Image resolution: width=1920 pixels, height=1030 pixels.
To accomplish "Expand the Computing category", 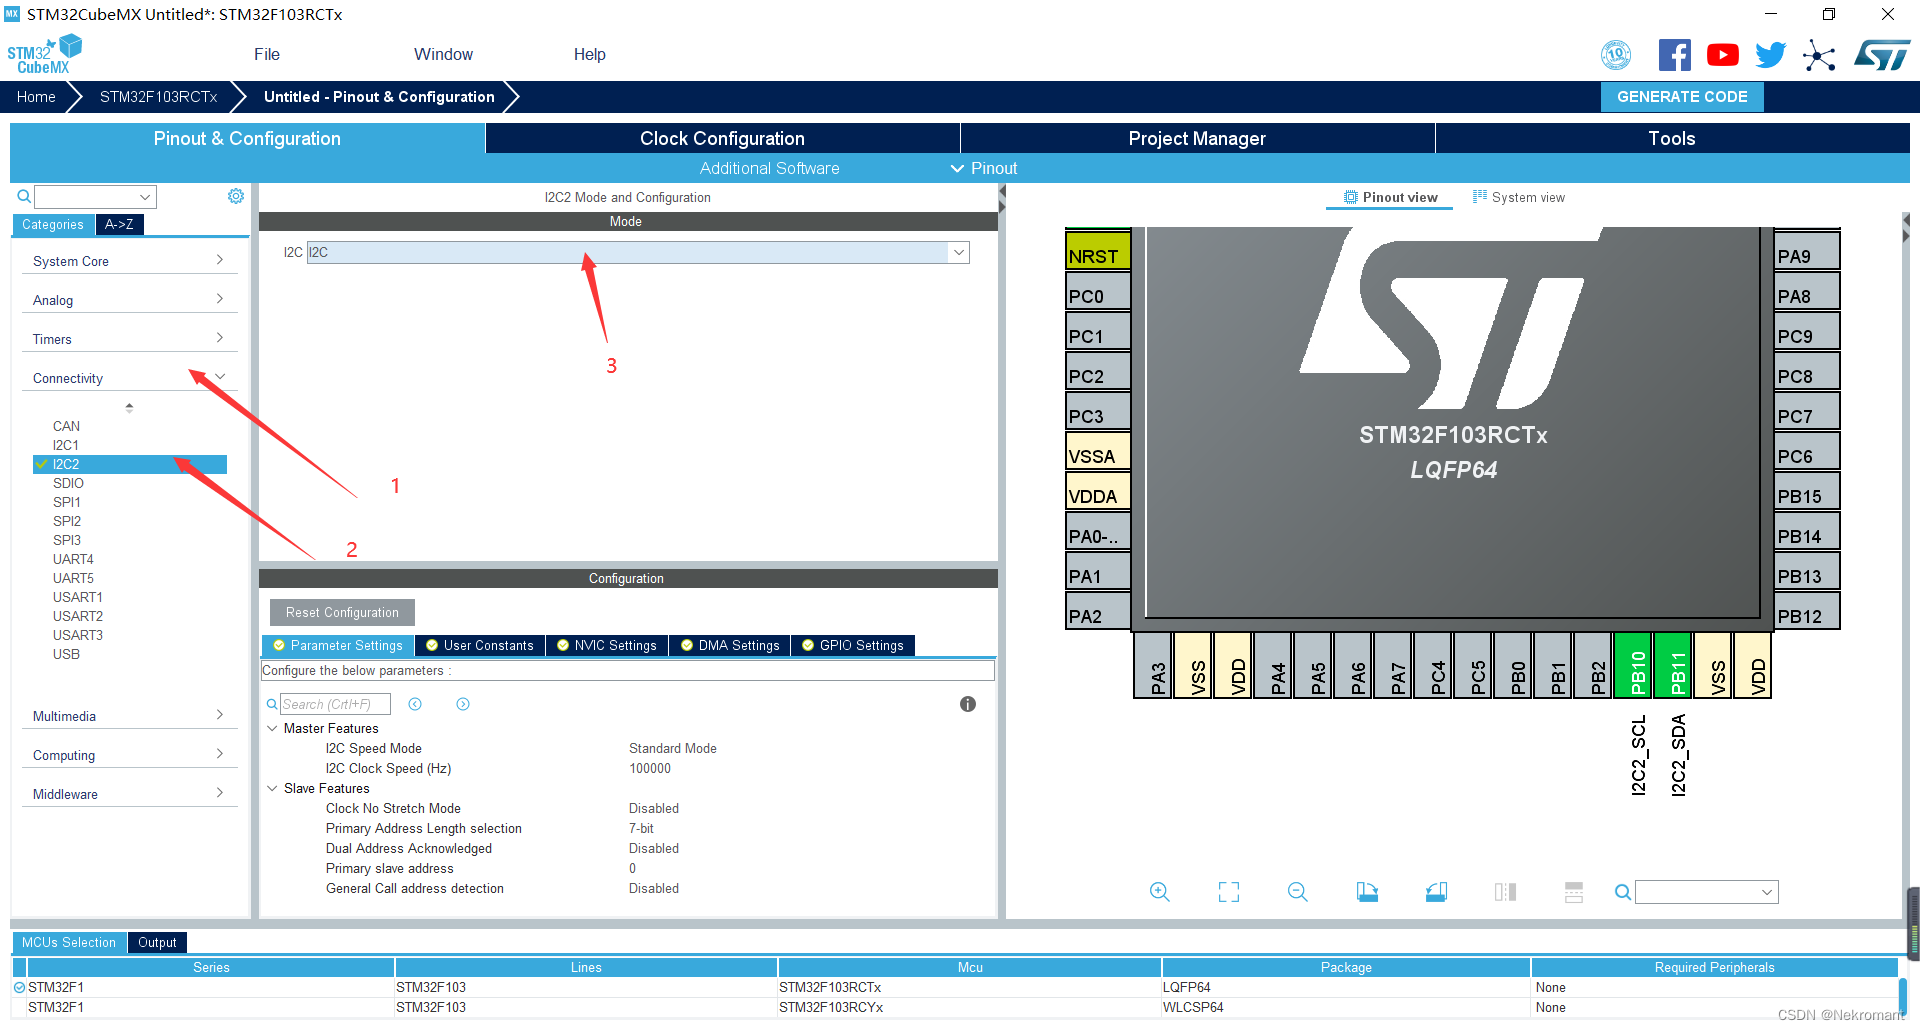I will 129,755.
